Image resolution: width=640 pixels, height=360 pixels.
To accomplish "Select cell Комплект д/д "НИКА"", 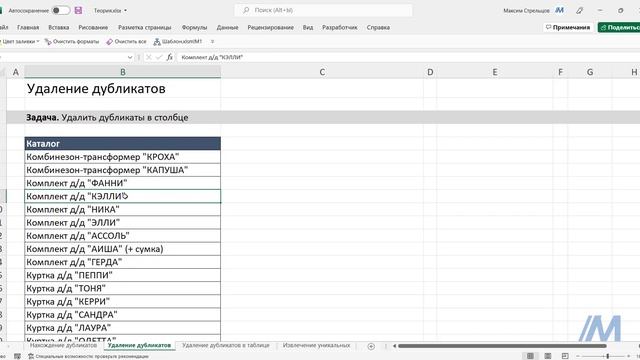I will point(122,209).
